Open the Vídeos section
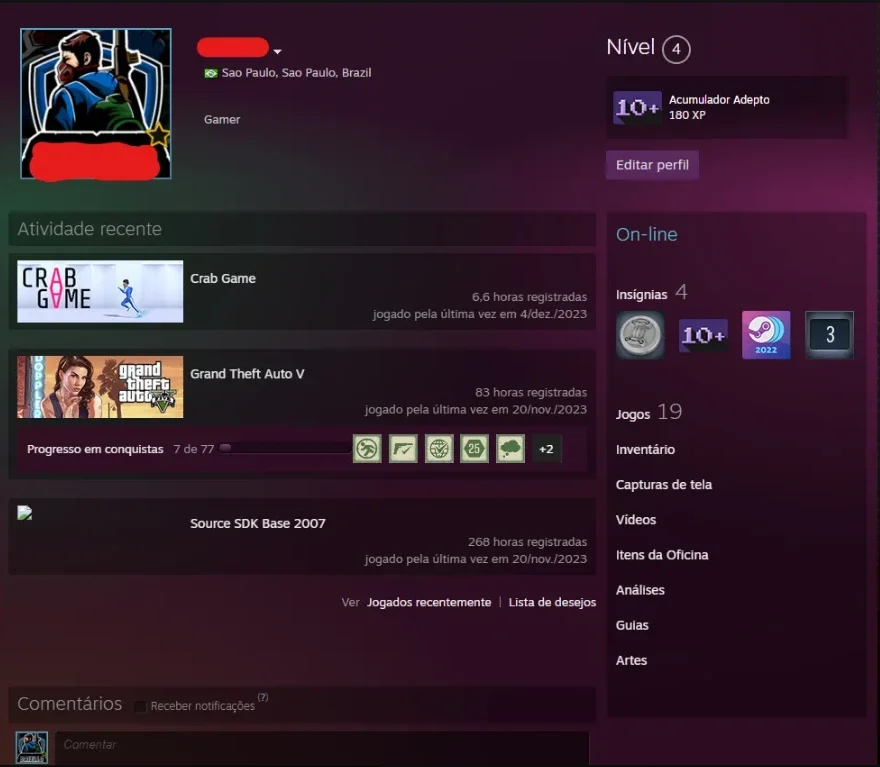Screen dimensions: 880x767 [x=636, y=520]
